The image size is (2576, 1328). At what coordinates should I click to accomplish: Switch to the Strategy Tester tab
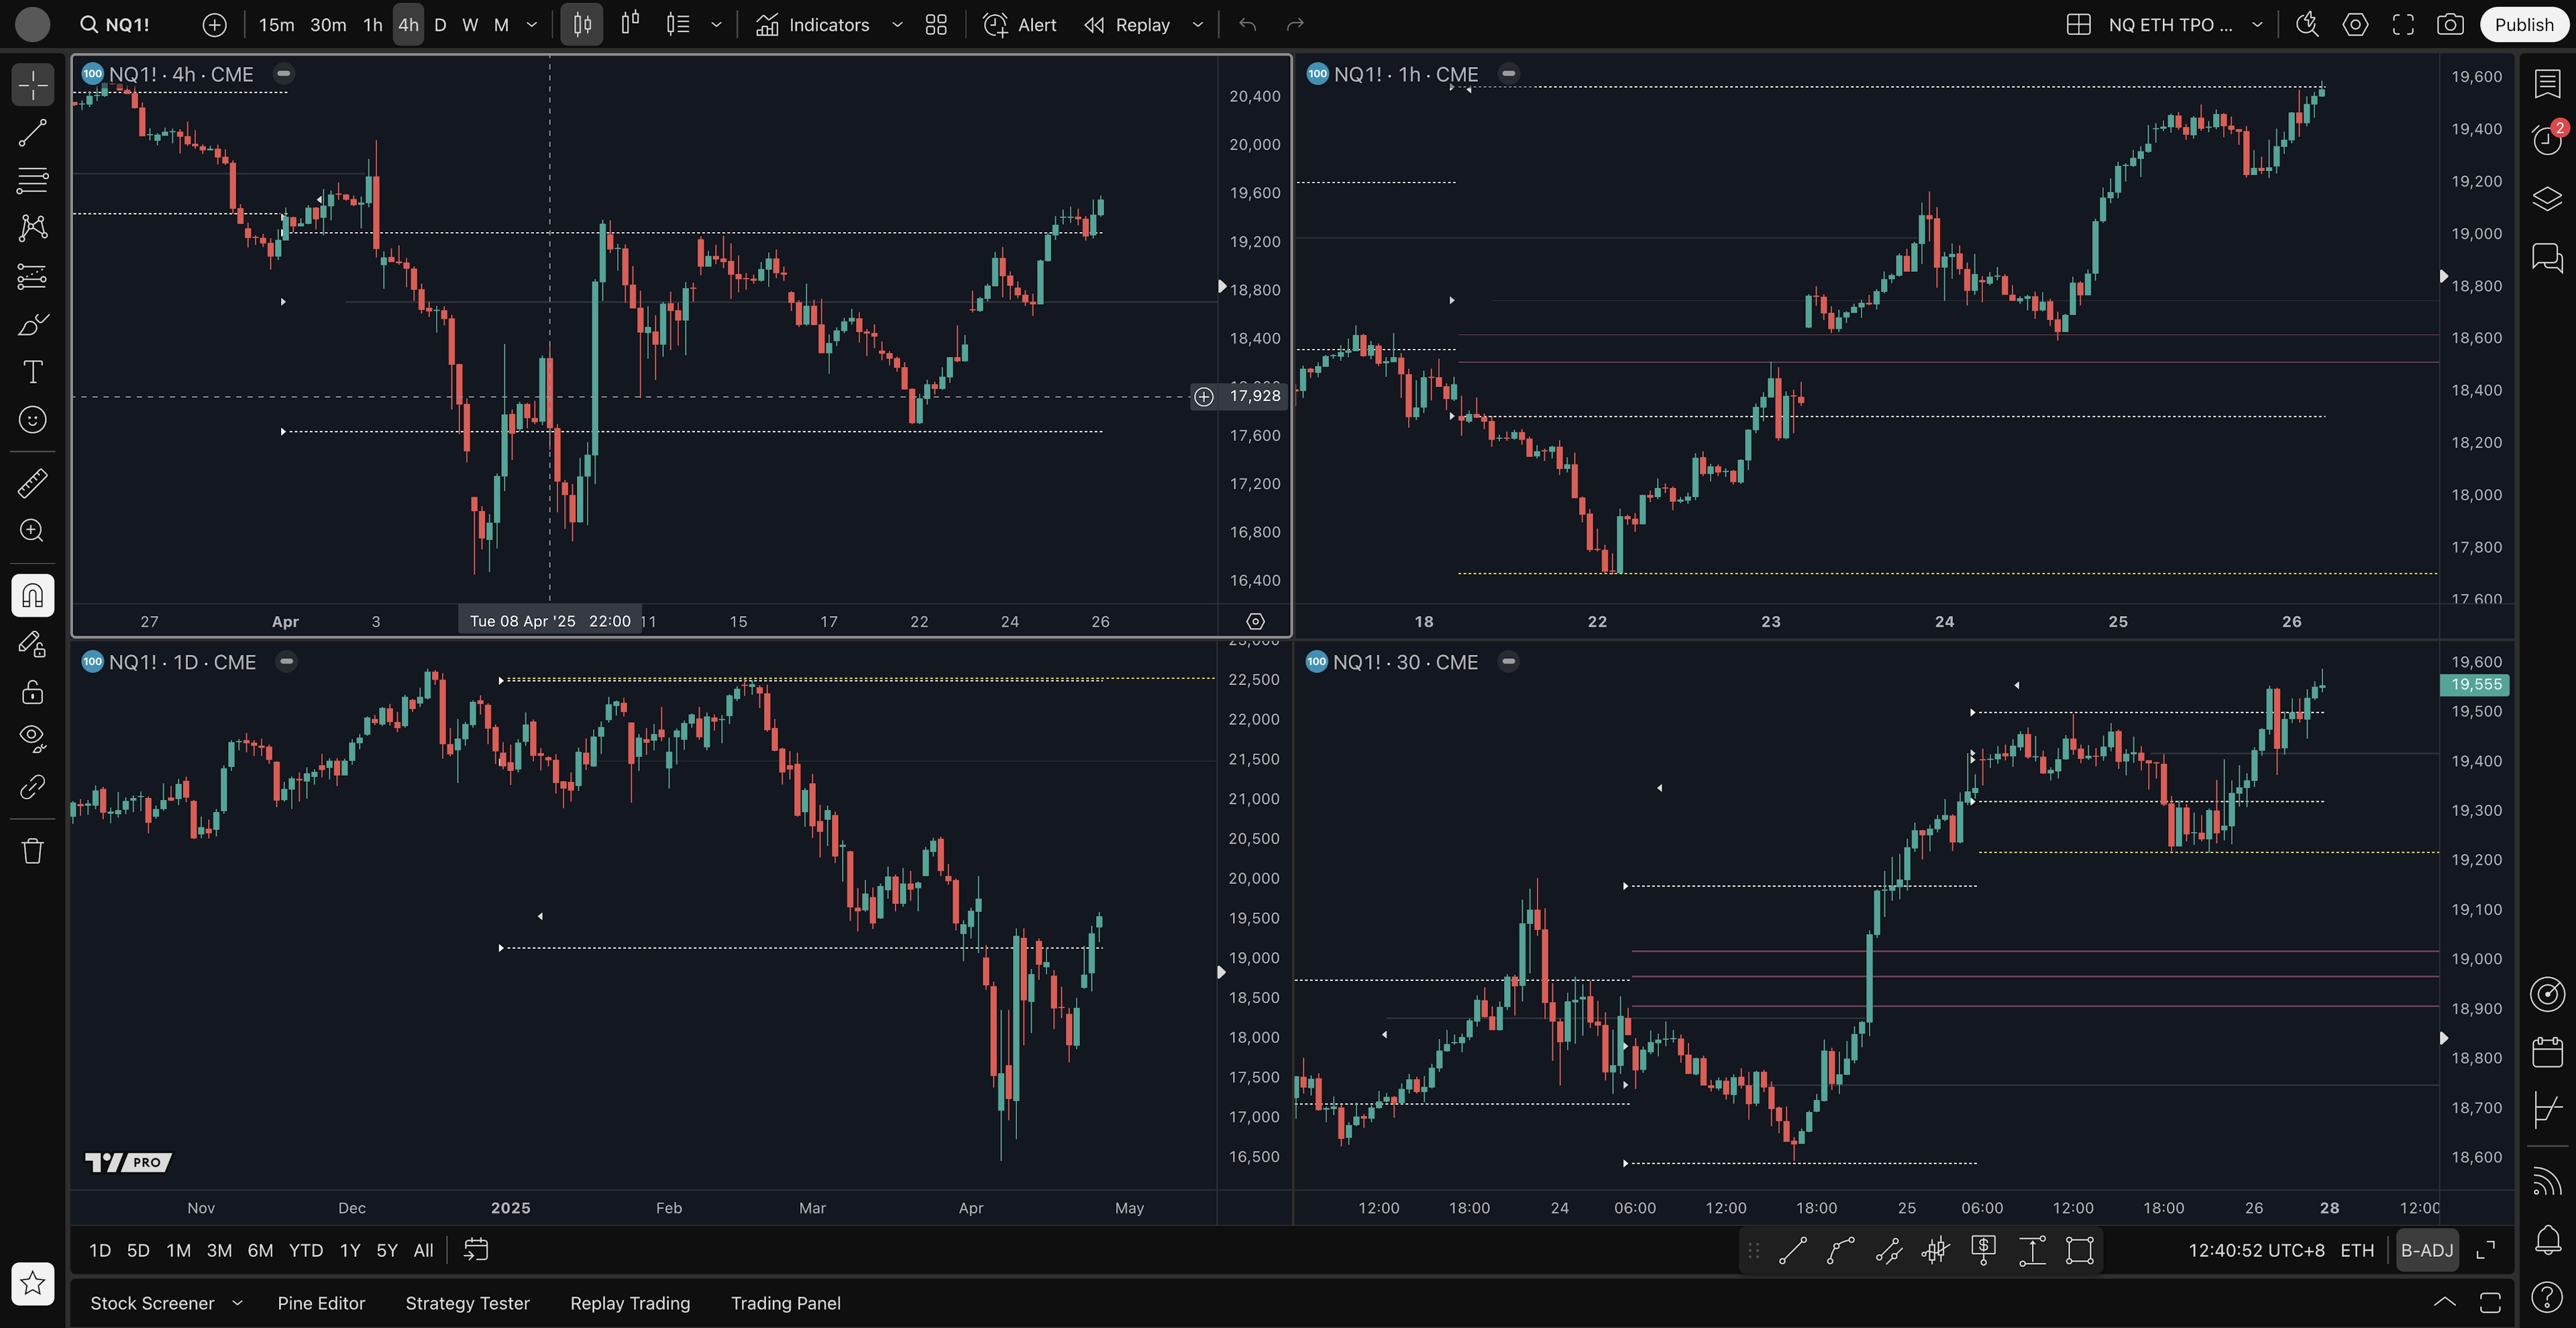(467, 1303)
